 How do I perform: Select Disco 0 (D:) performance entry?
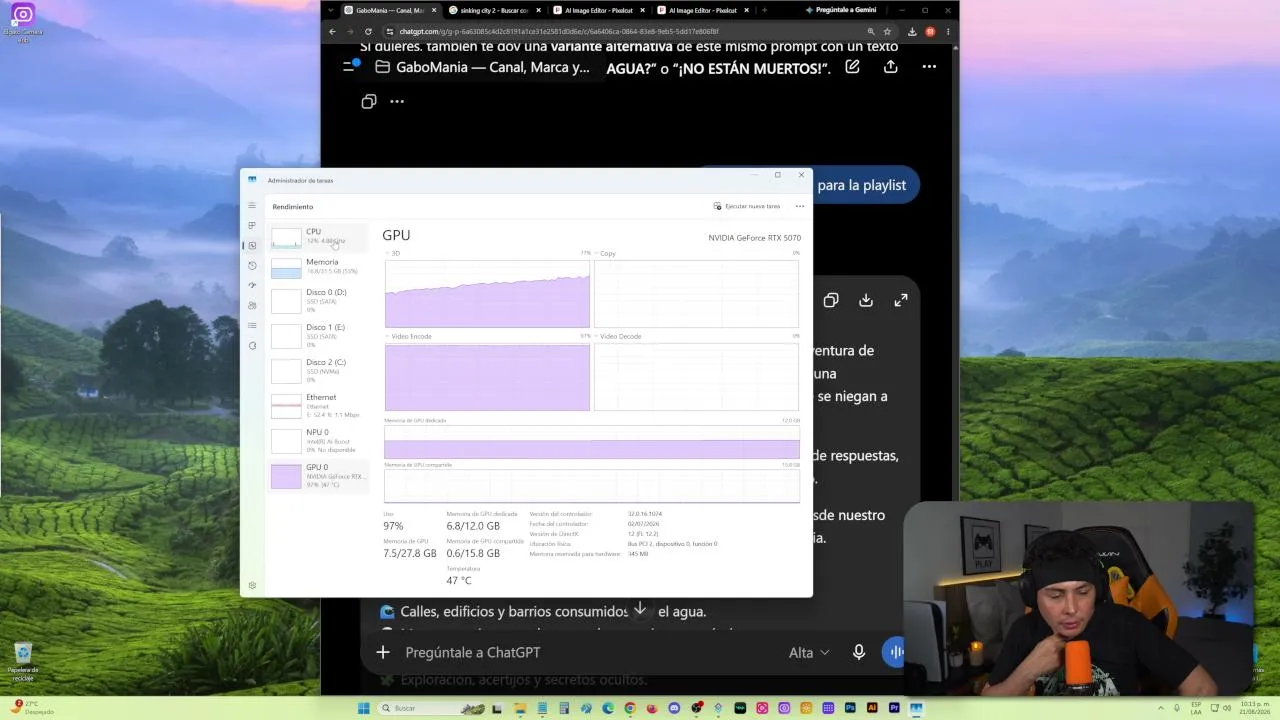tap(319, 300)
